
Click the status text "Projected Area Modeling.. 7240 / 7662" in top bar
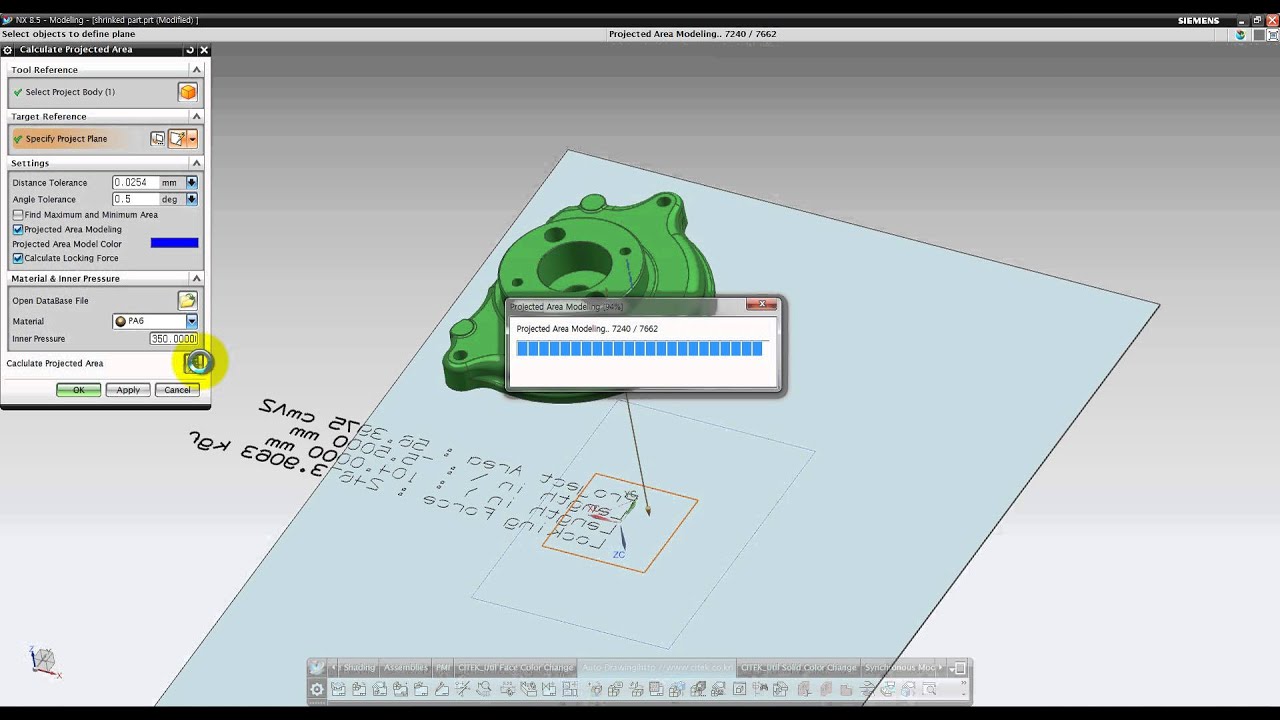click(x=692, y=34)
